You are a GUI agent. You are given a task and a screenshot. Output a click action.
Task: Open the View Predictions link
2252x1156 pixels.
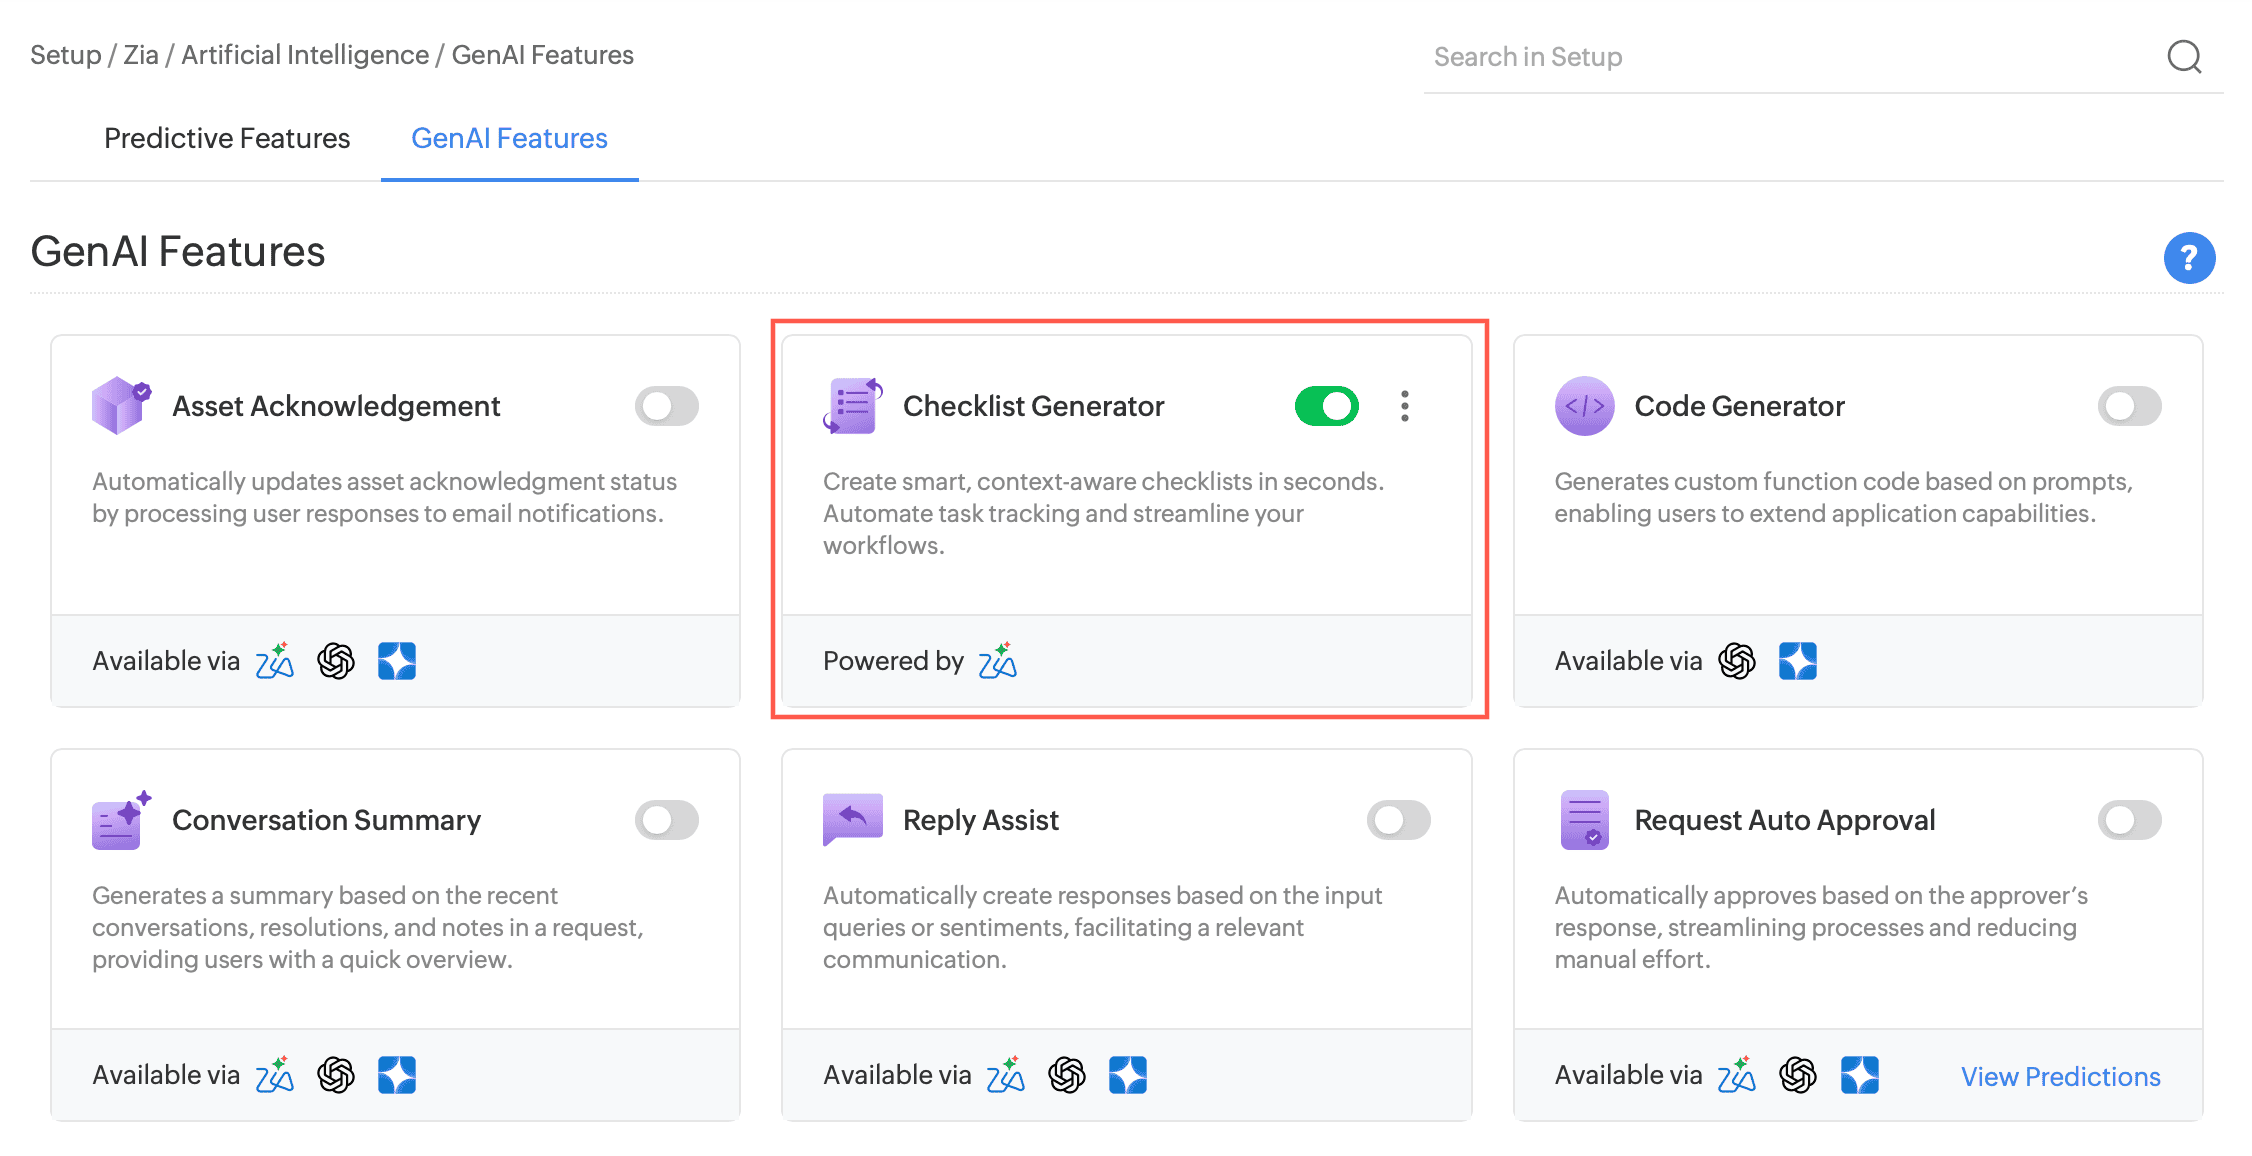coord(2060,1076)
